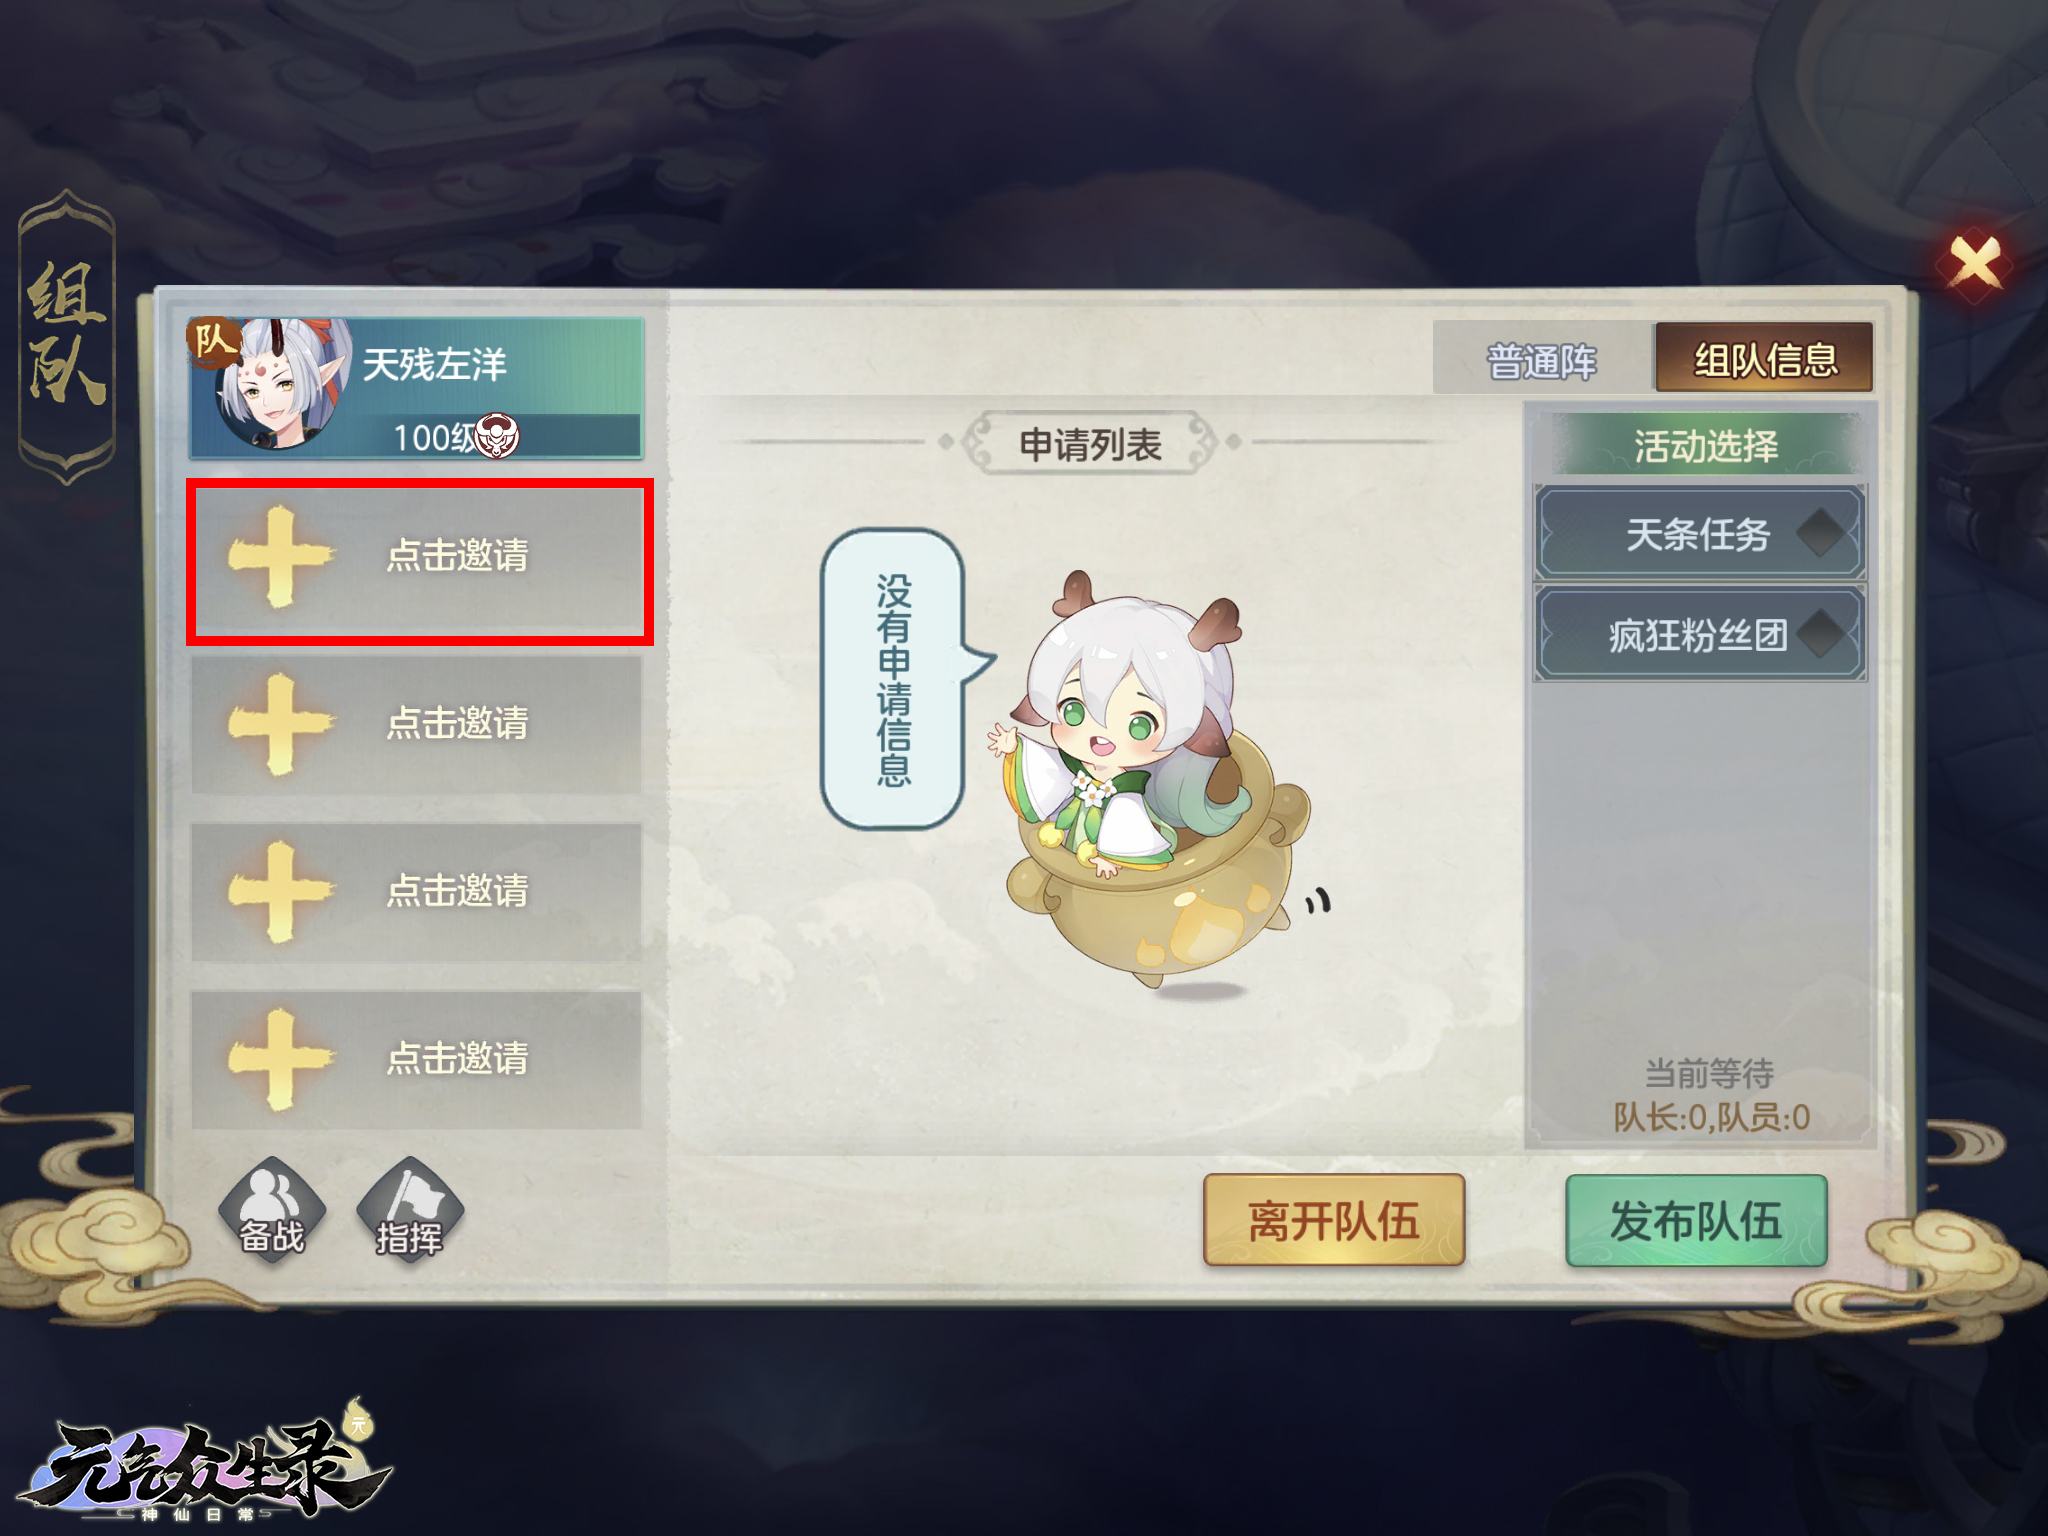
Task: Toggle the 疯狂粉丝团 diamond checkbox
Action: (x=1821, y=633)
